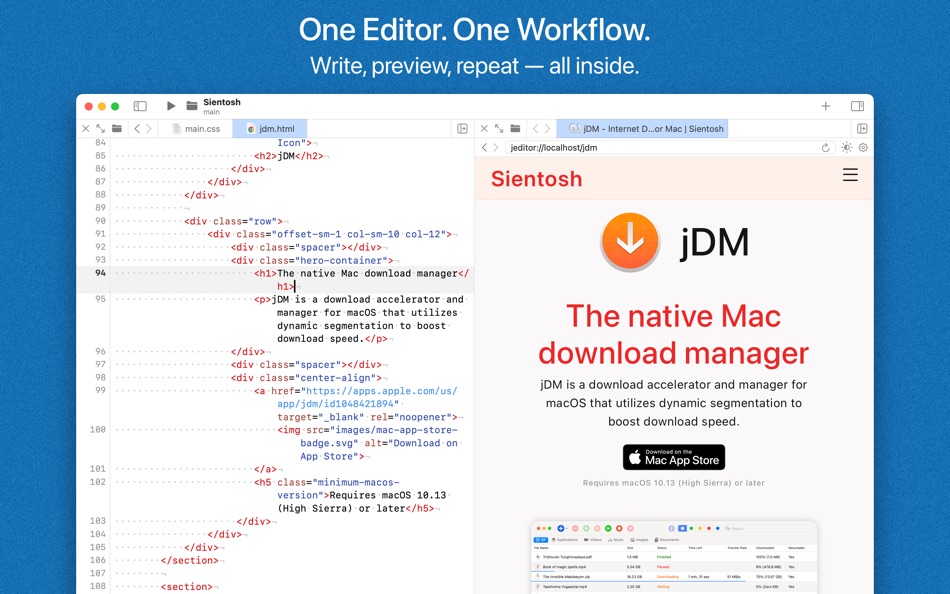Go forward in left editor pane history
Image resolution: width=950 pixels, height=594 pixels.
(149, 128)
